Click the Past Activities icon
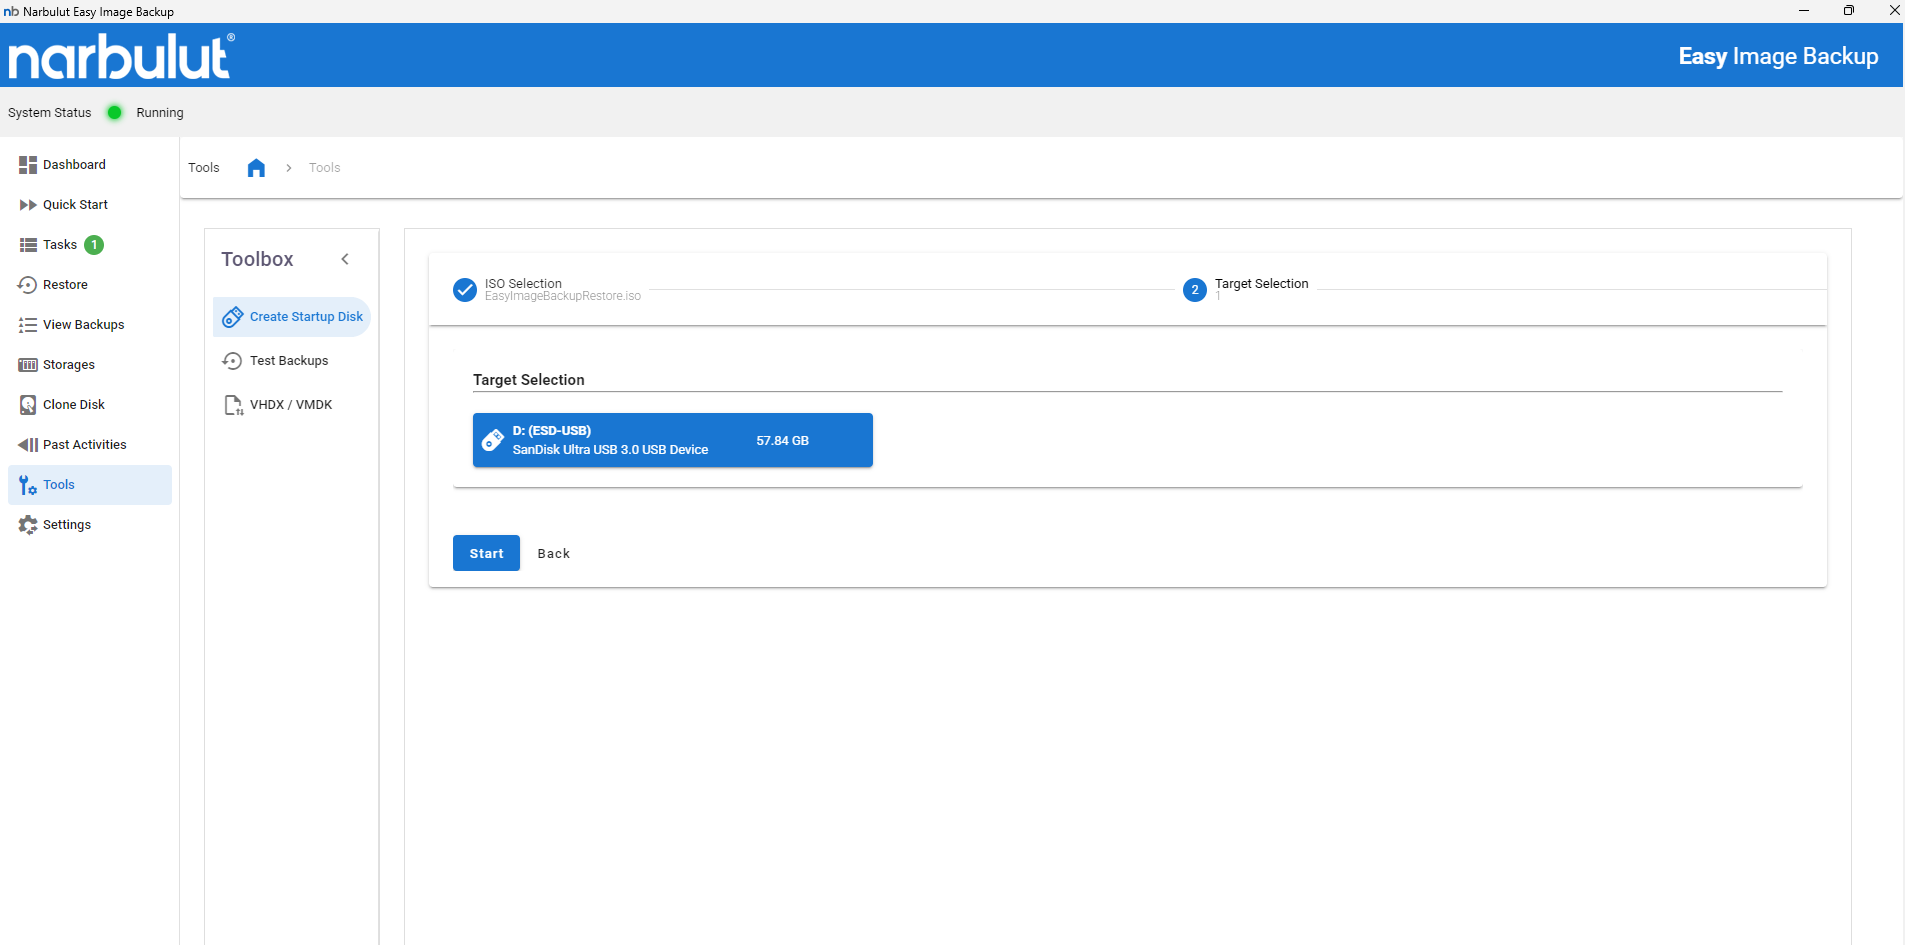 (x=28, y=445)
